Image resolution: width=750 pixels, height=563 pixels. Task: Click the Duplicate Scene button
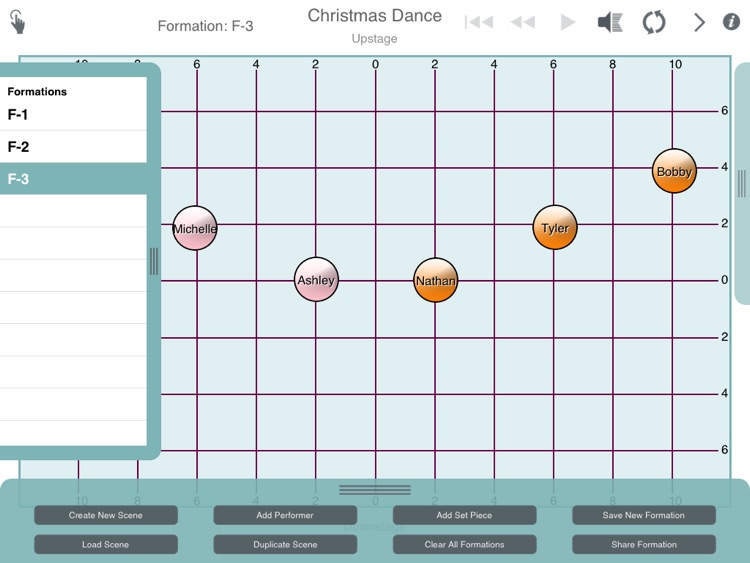(285, 544)
